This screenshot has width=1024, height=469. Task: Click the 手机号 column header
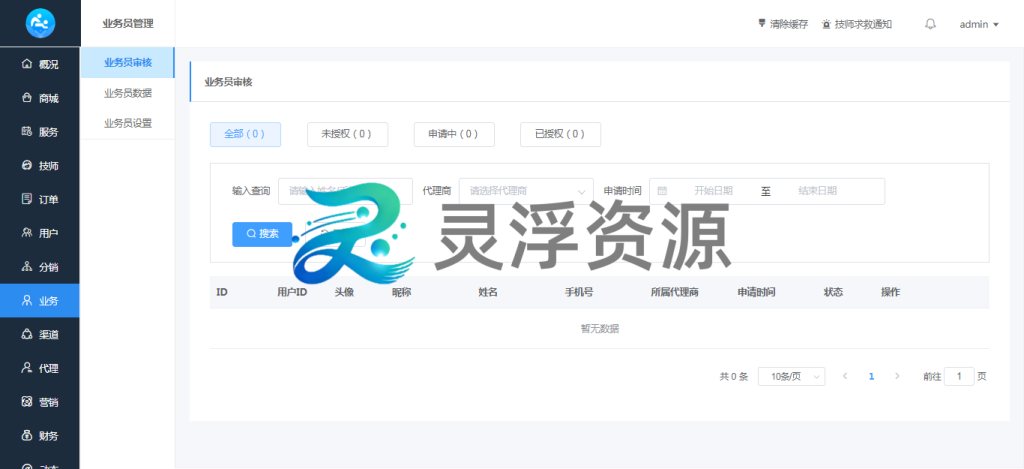click(x=579, y=293)
